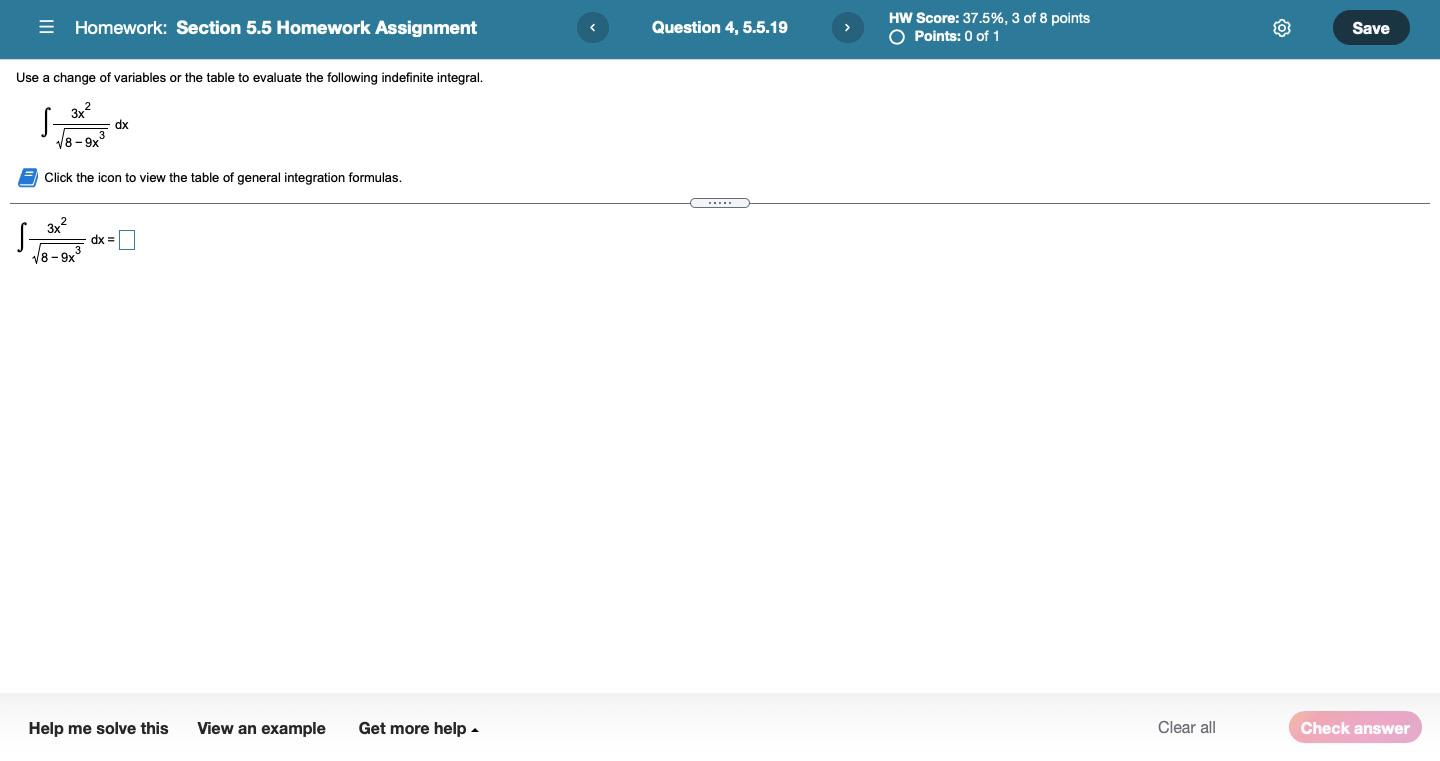Select the Points radio indicator
Viewport: 1440px width, 761px height.
click(x=897, y=36)
